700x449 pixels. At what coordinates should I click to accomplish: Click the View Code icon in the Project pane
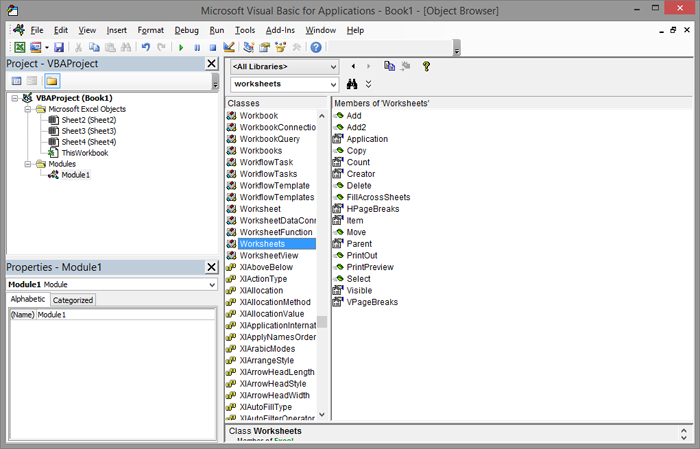[17, 81]
